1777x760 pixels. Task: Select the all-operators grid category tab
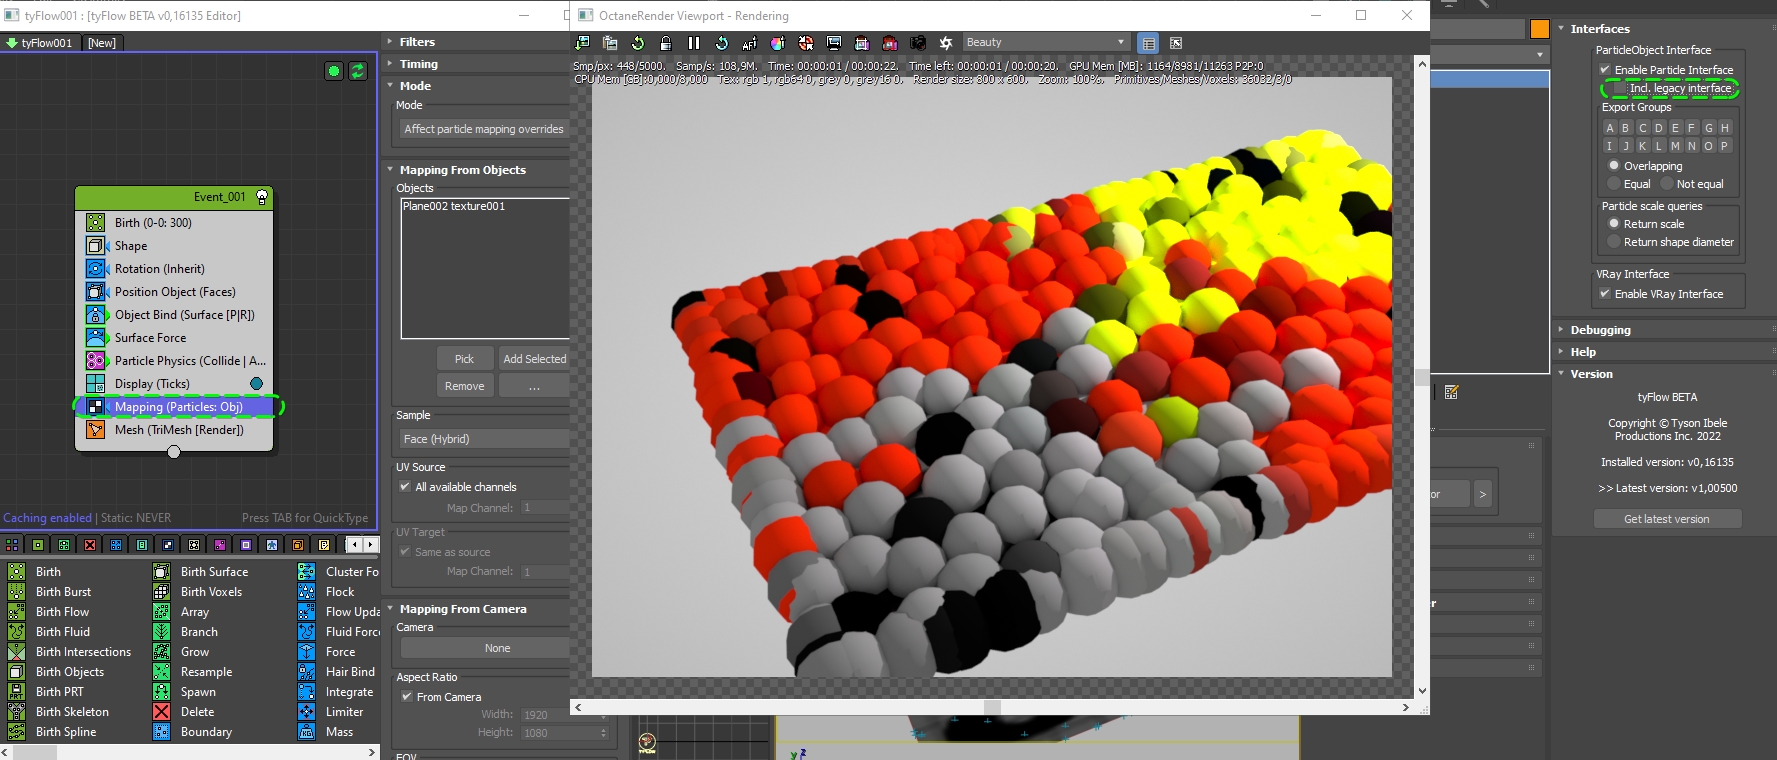pos(12,545)
